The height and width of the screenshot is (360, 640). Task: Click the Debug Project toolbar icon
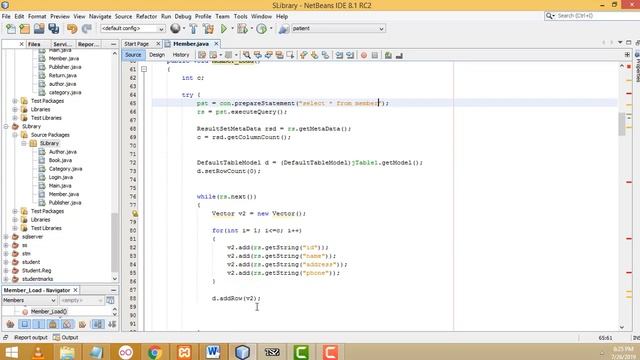point(242,29)
